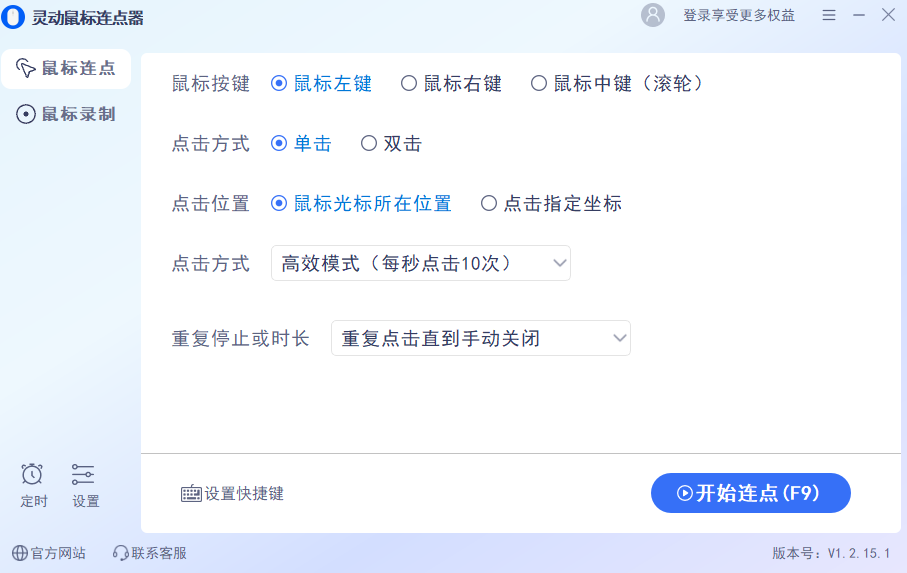This screenshot has height=573, width=907.
Task: Choose 鼠标中键（滚轮） option
Action: [x=539, y=84]
